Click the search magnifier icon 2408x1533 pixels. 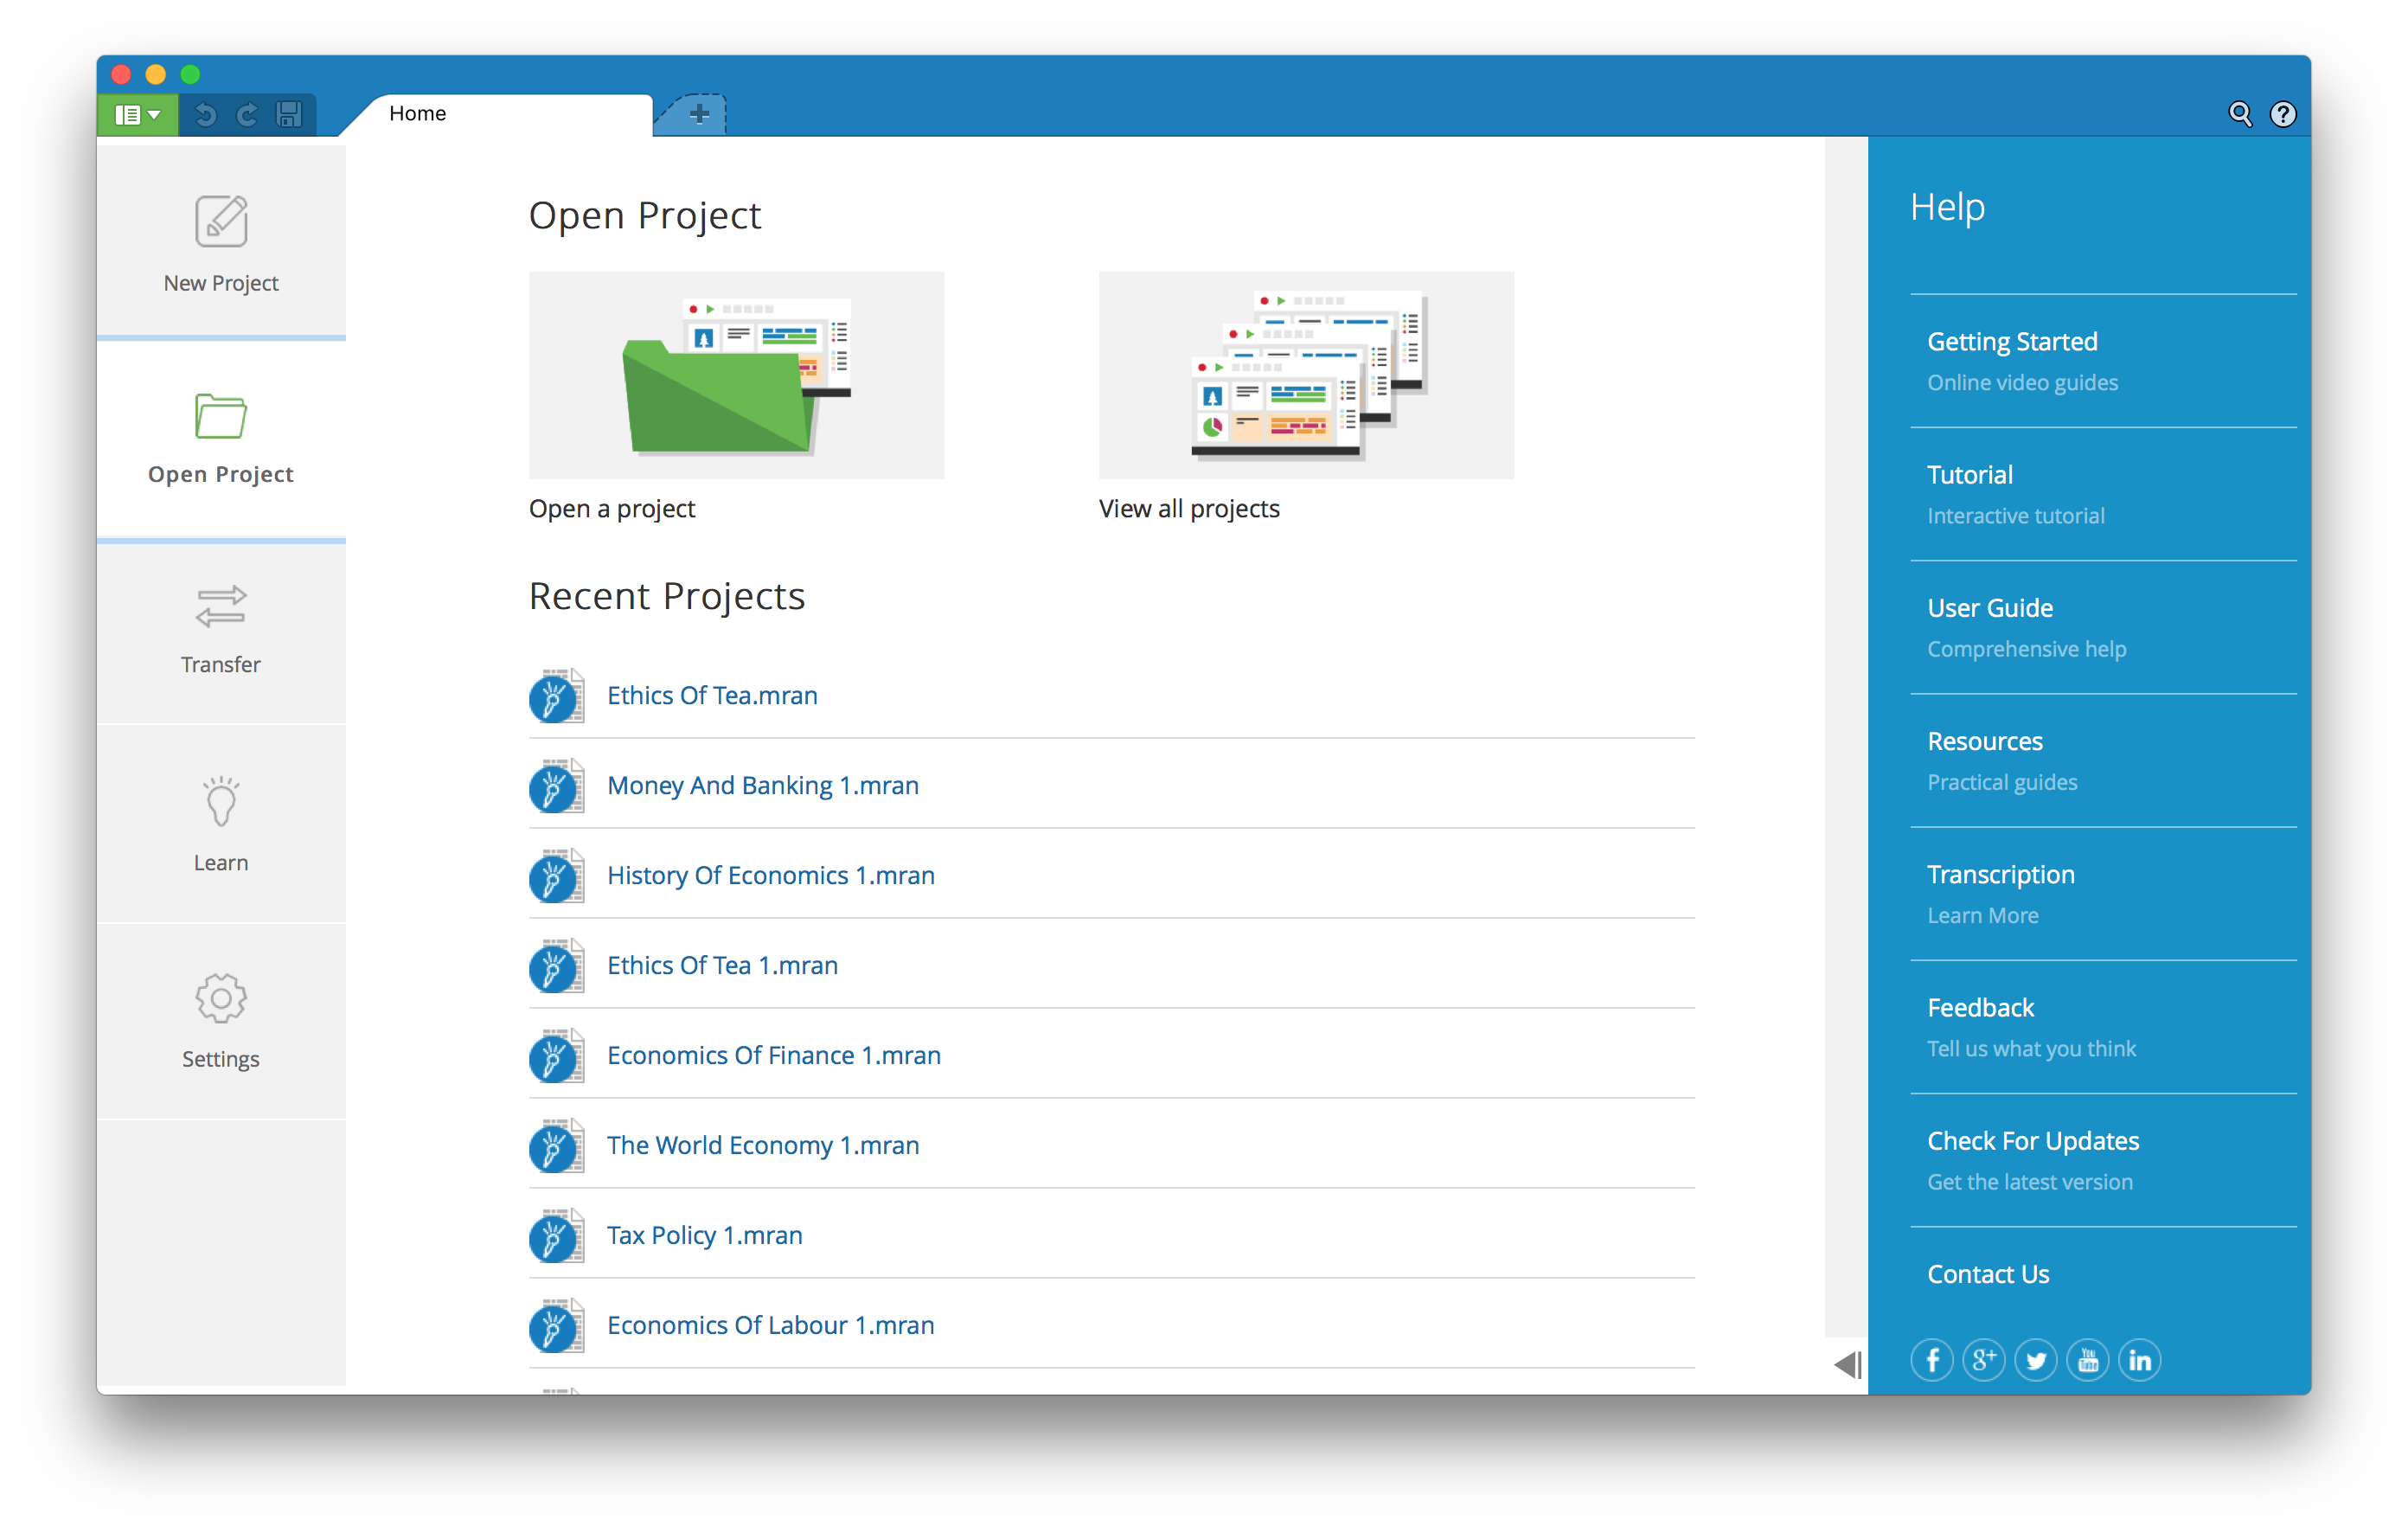(2240, 115)
